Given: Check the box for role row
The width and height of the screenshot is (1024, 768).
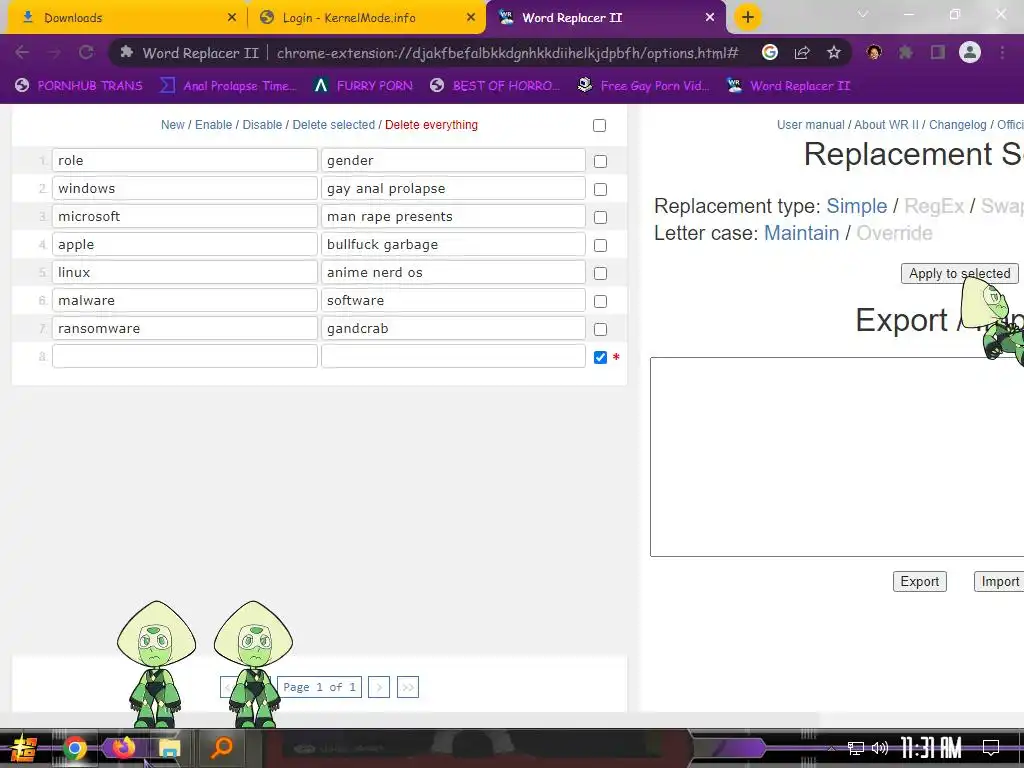Looking at the screenshot, I should click(600, 161).
